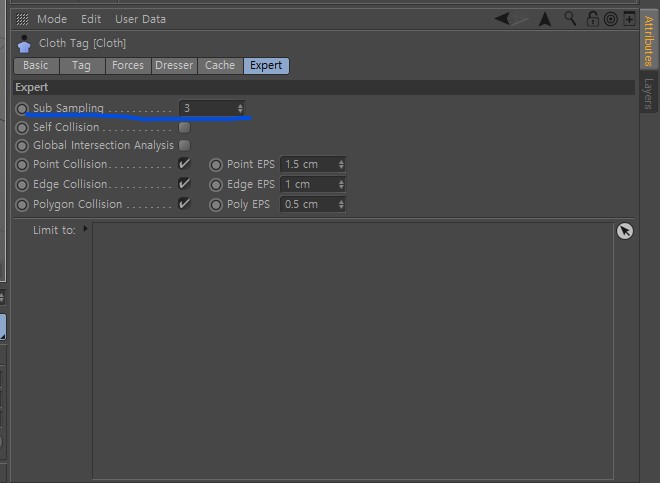Click the grid handle icon beside Mode

[x=22, y=19]
